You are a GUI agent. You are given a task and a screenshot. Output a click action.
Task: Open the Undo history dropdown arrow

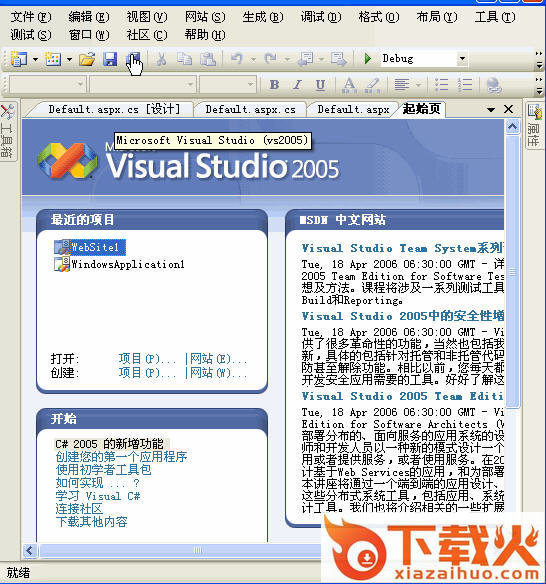[x=254, y=59]
